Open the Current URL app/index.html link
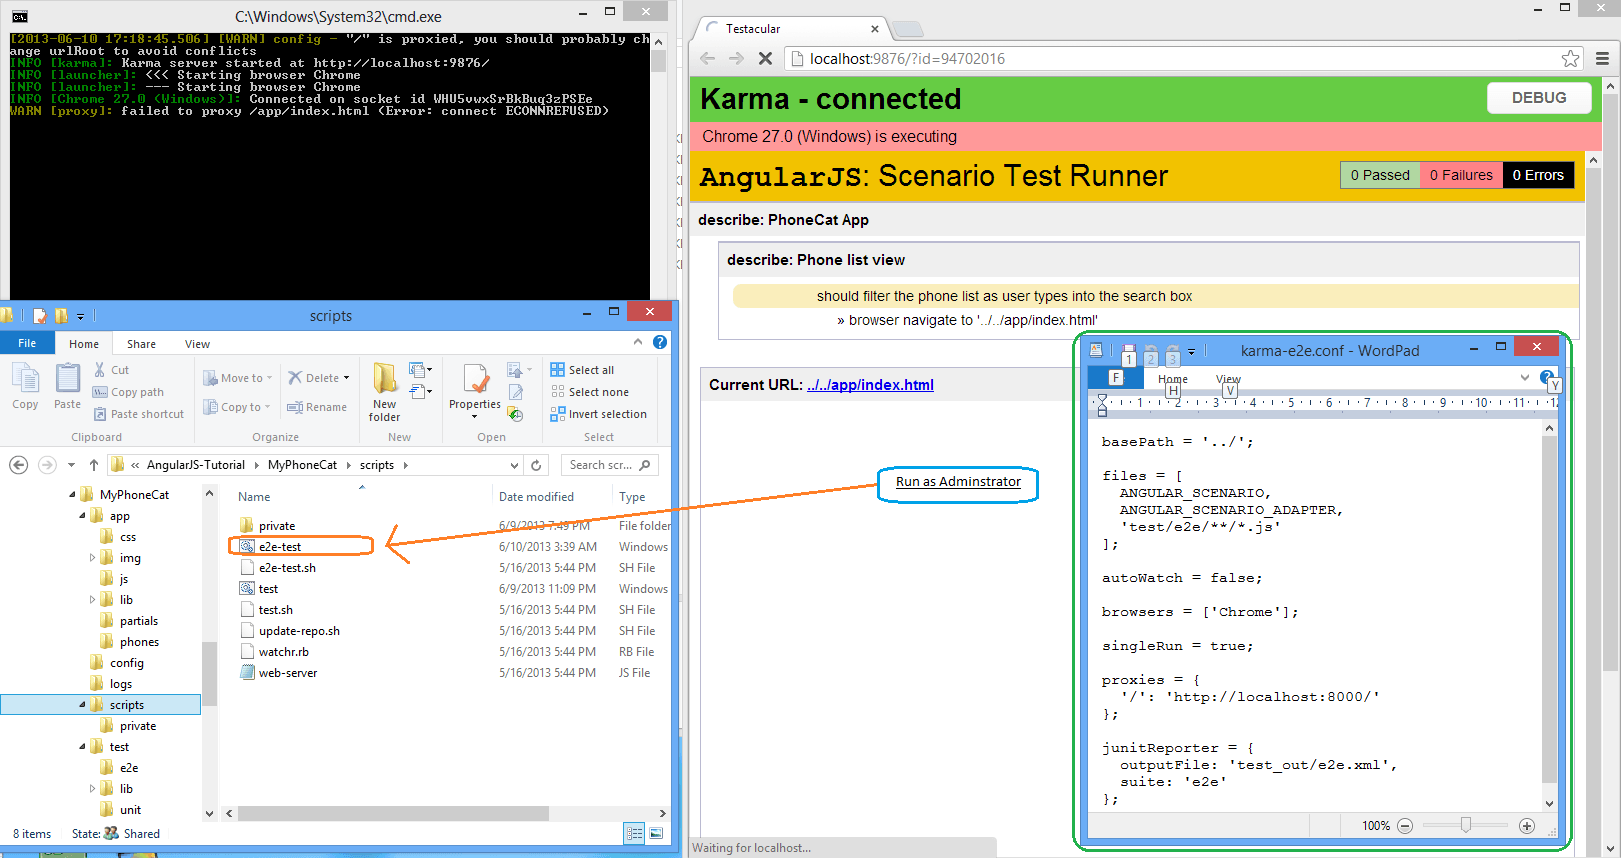This screenshot has height=858, width=1621. click(x=870, y=385)
